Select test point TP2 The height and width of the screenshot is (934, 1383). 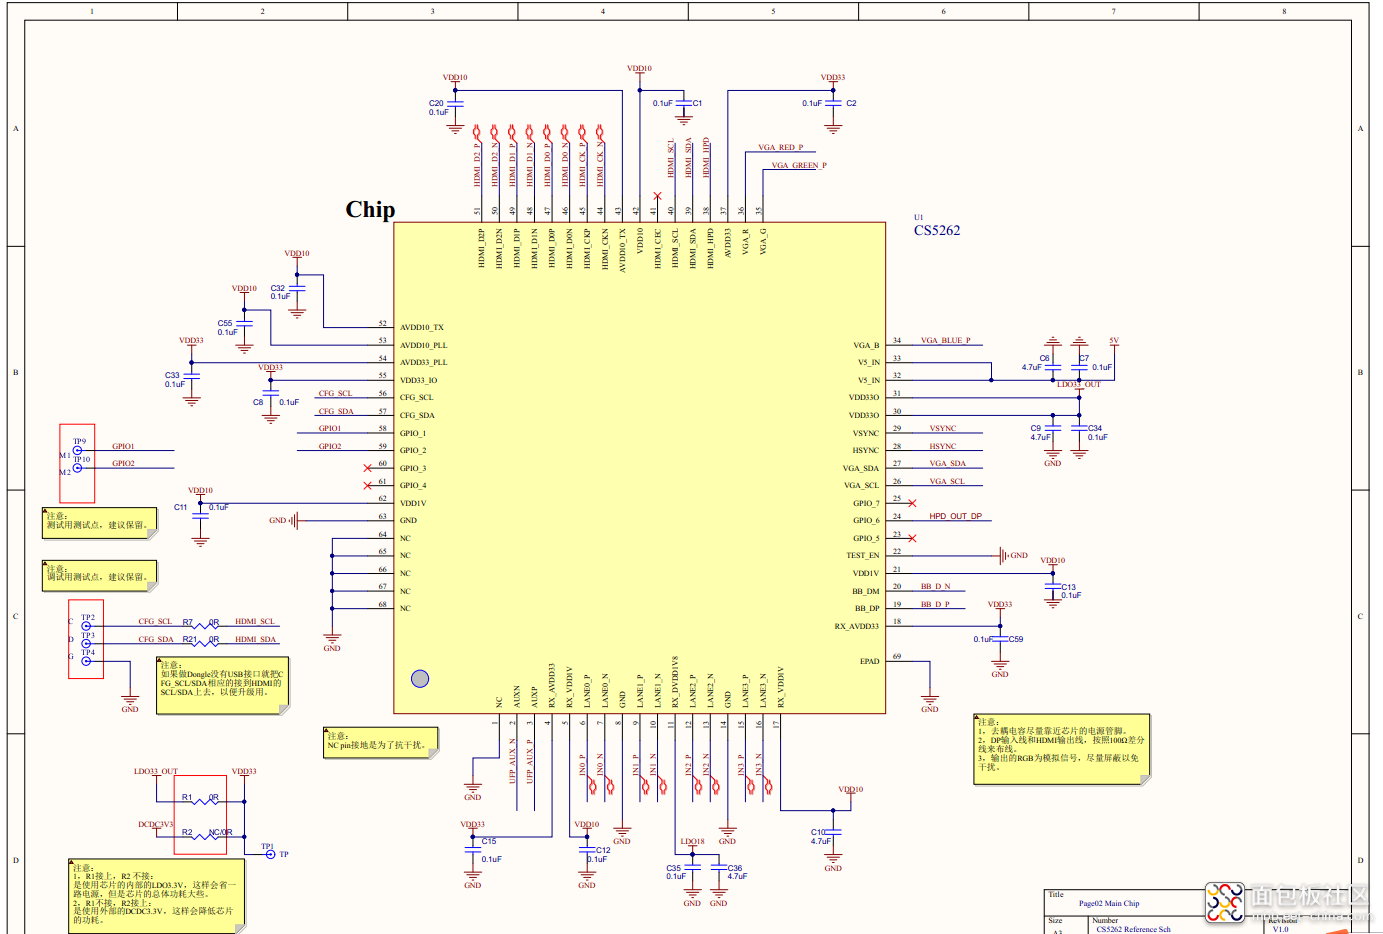coord(86,626)
